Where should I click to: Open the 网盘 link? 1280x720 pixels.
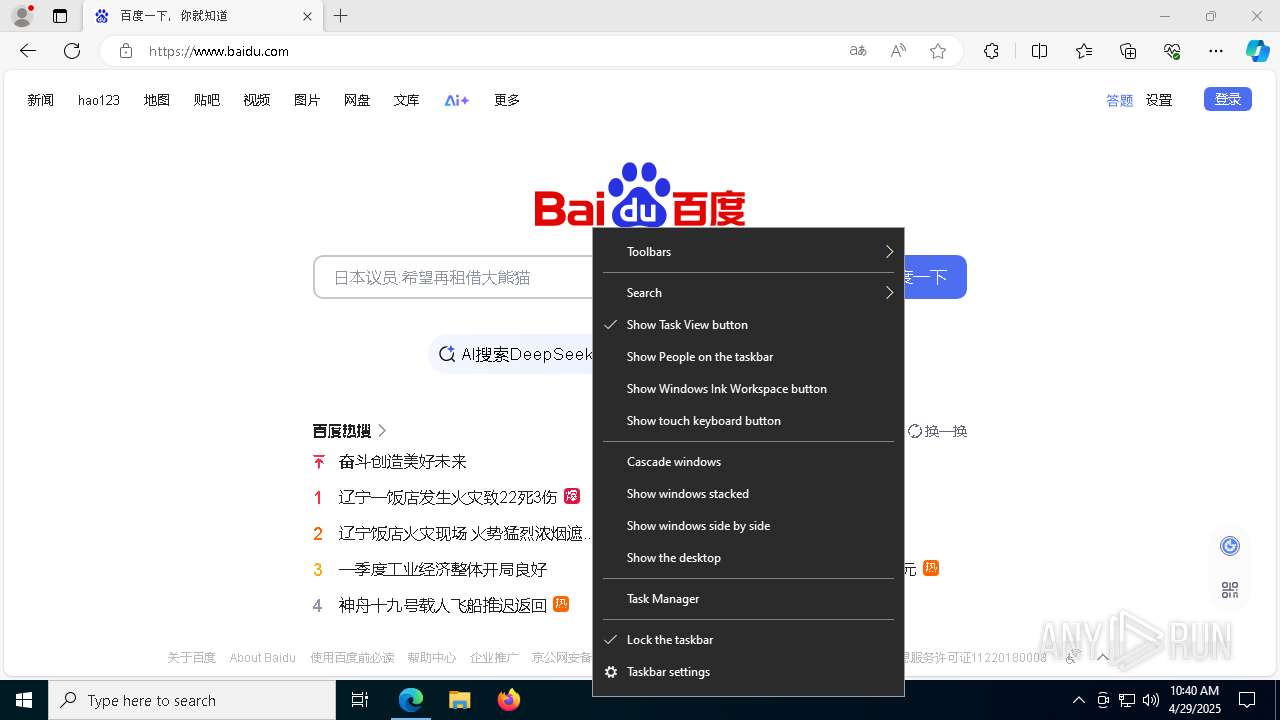click(x=357, y=100)
